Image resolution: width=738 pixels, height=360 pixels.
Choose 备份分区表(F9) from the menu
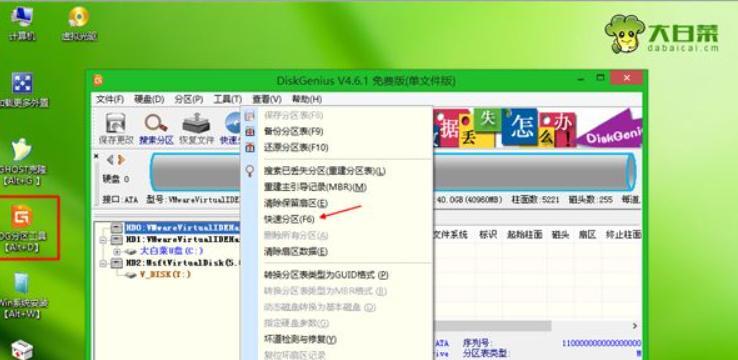pos(294,132)
